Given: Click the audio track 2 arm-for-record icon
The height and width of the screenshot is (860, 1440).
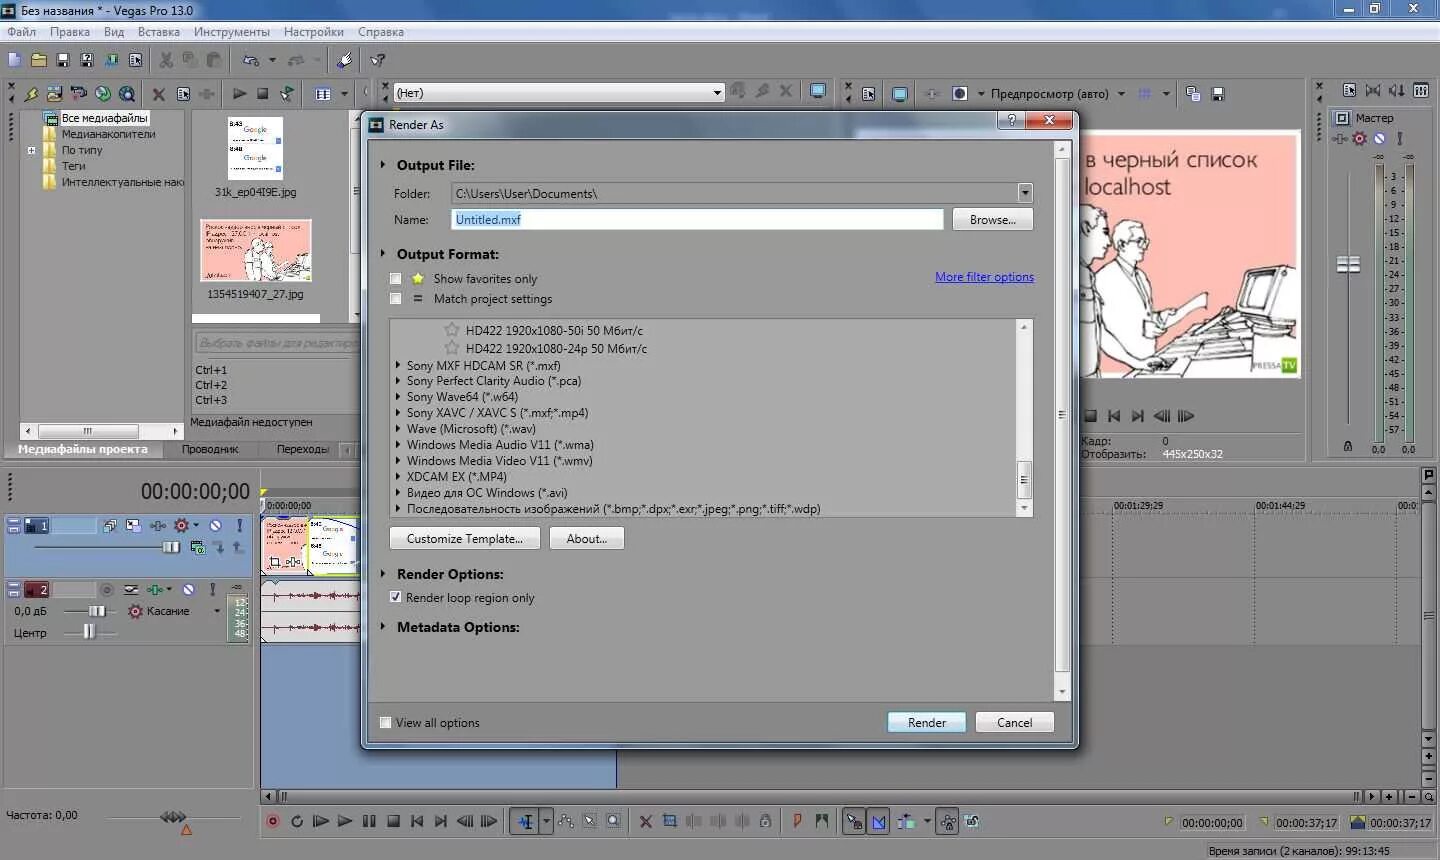Looking at the screenshot, I should (x=107, y=590).
